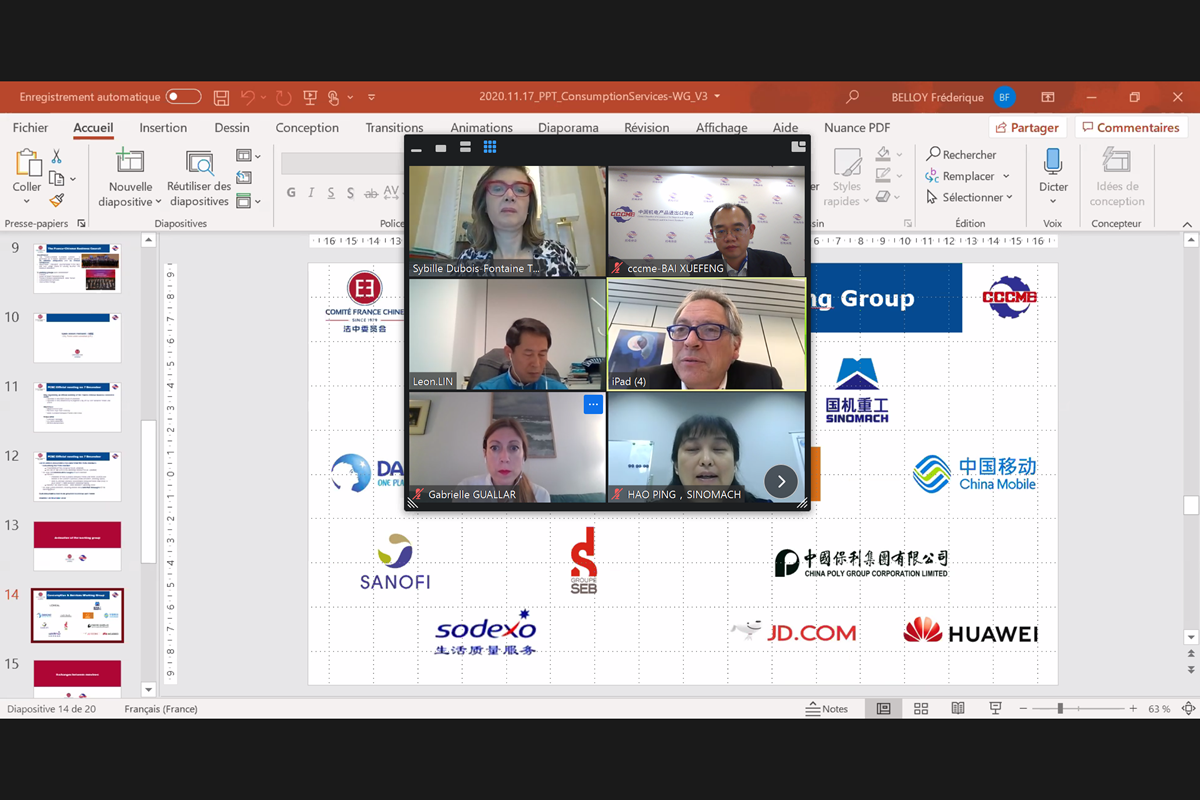Start slideshow from the status bar icon
Viewport: 1200px width, 800px height.
click(x=995, y=709)
